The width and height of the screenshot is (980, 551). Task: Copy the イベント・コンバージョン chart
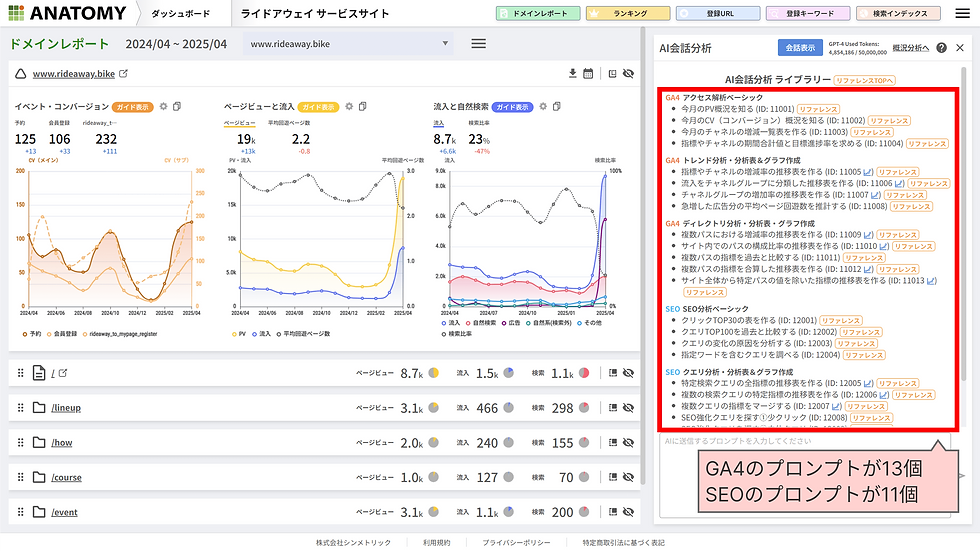point(177,107)
